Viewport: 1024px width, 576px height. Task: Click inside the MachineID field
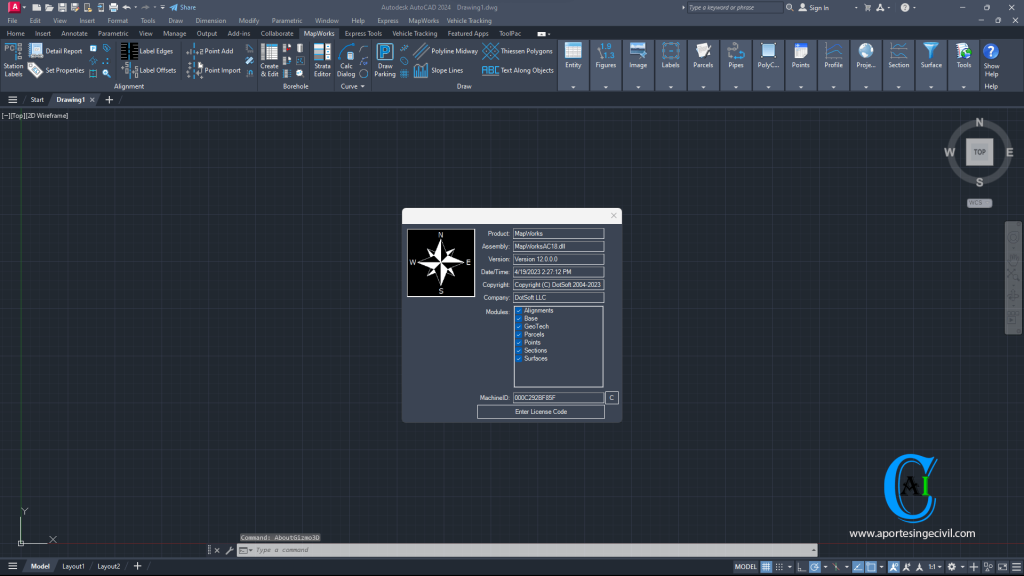(560, 397)
